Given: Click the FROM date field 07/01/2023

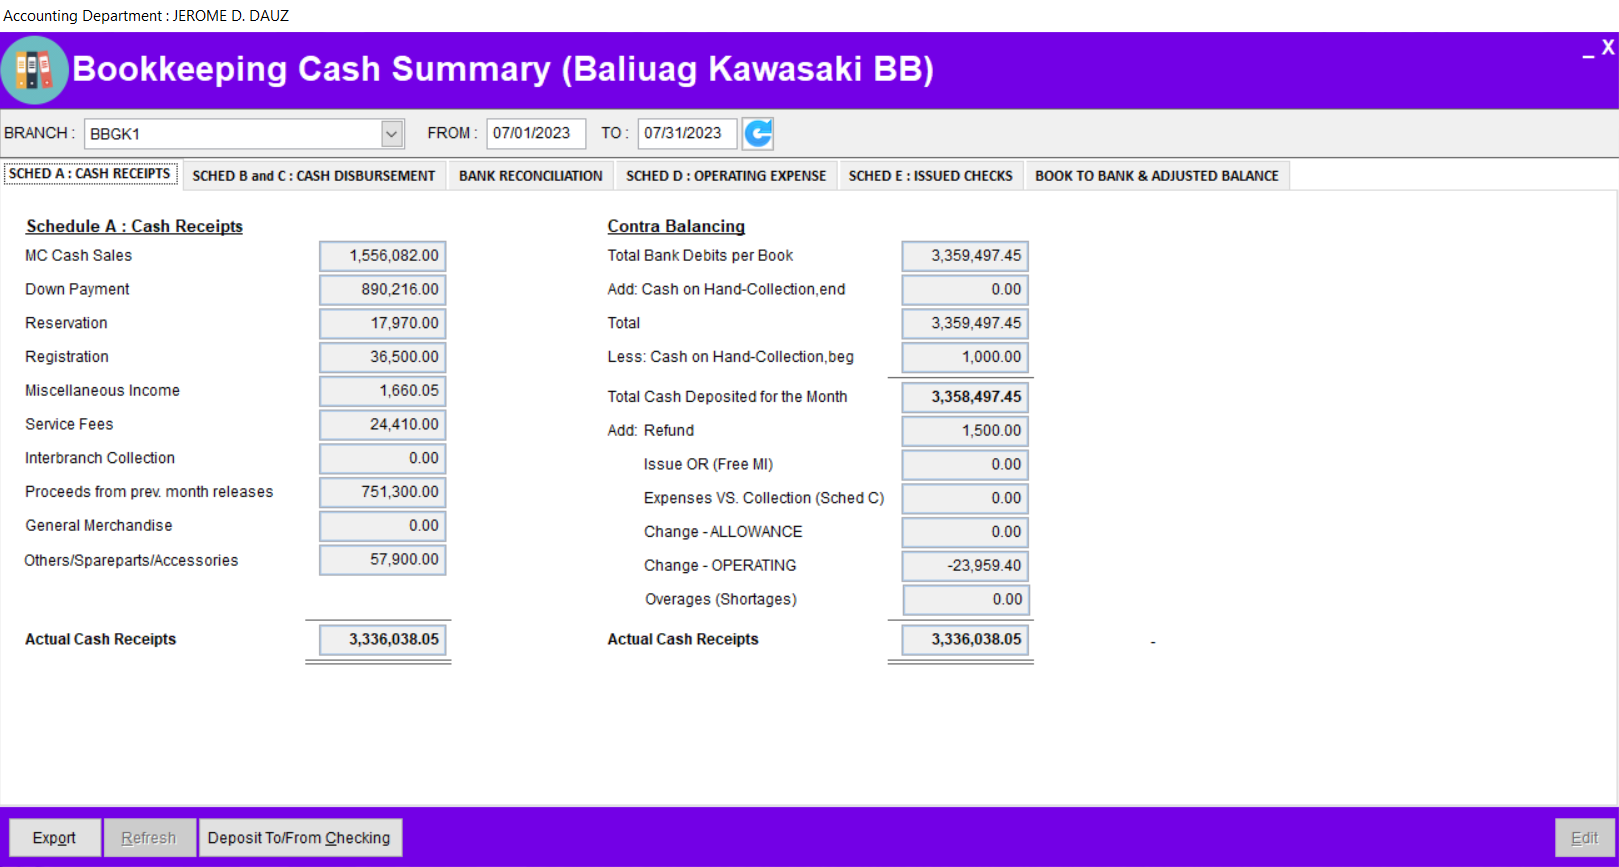Looking at the screenshot, I should coord(536,134).
